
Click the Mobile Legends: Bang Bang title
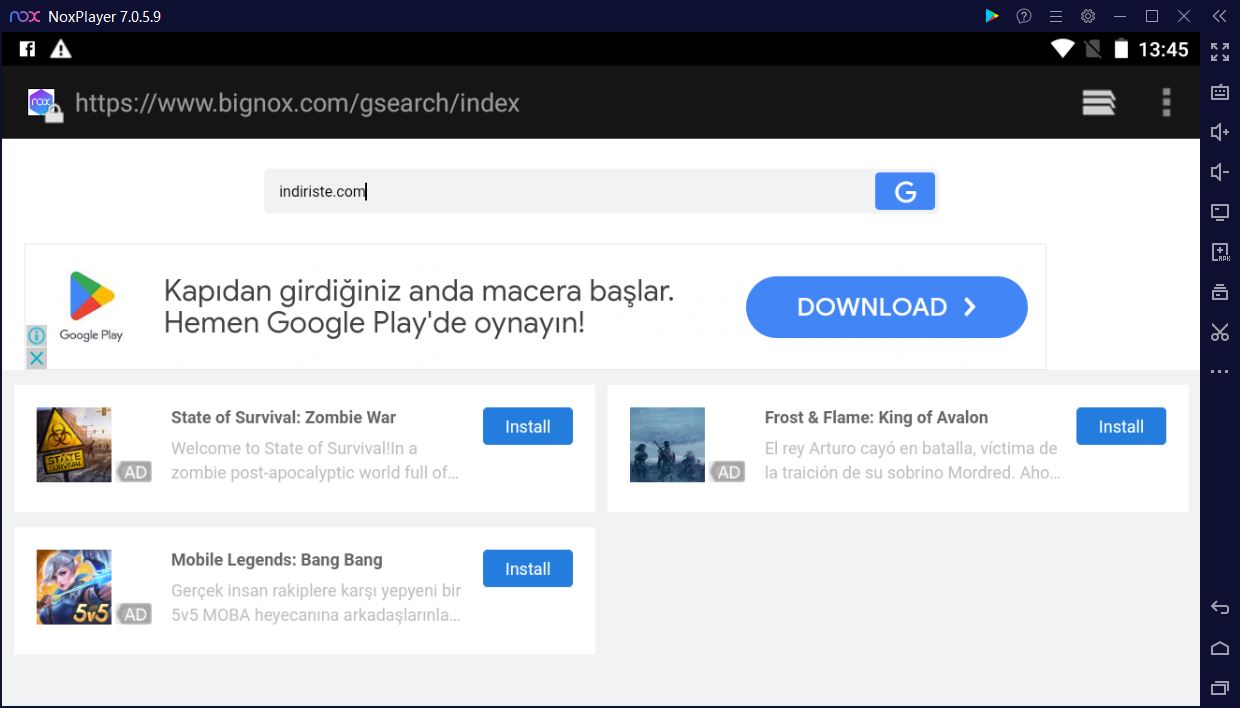[x=277, y=559]
